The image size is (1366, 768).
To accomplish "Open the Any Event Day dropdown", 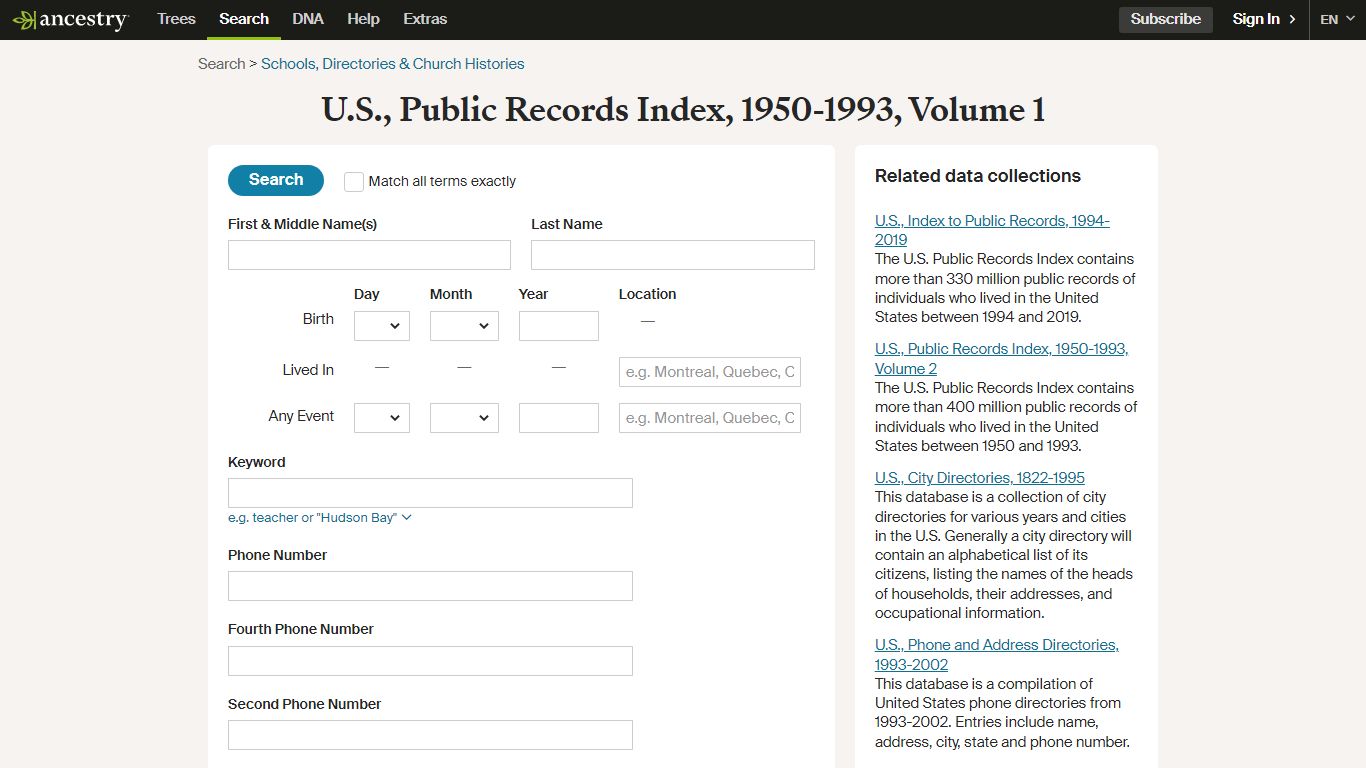I will pyautogui.click(x=382, y=418).
